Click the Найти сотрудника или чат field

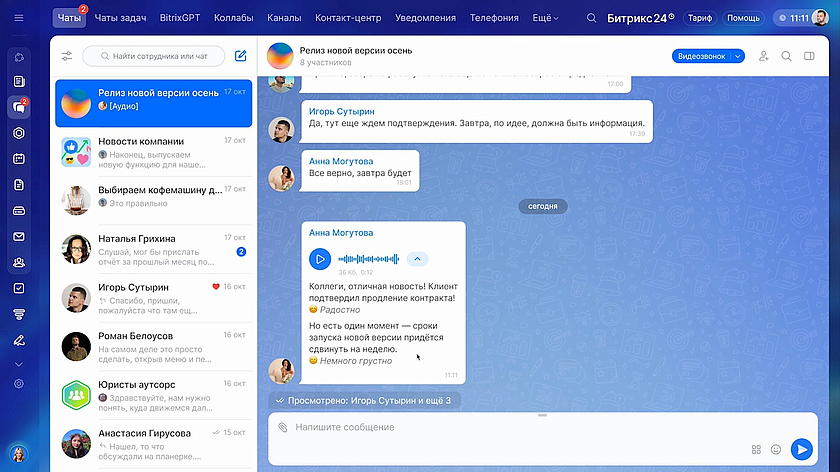pos(153,56)
